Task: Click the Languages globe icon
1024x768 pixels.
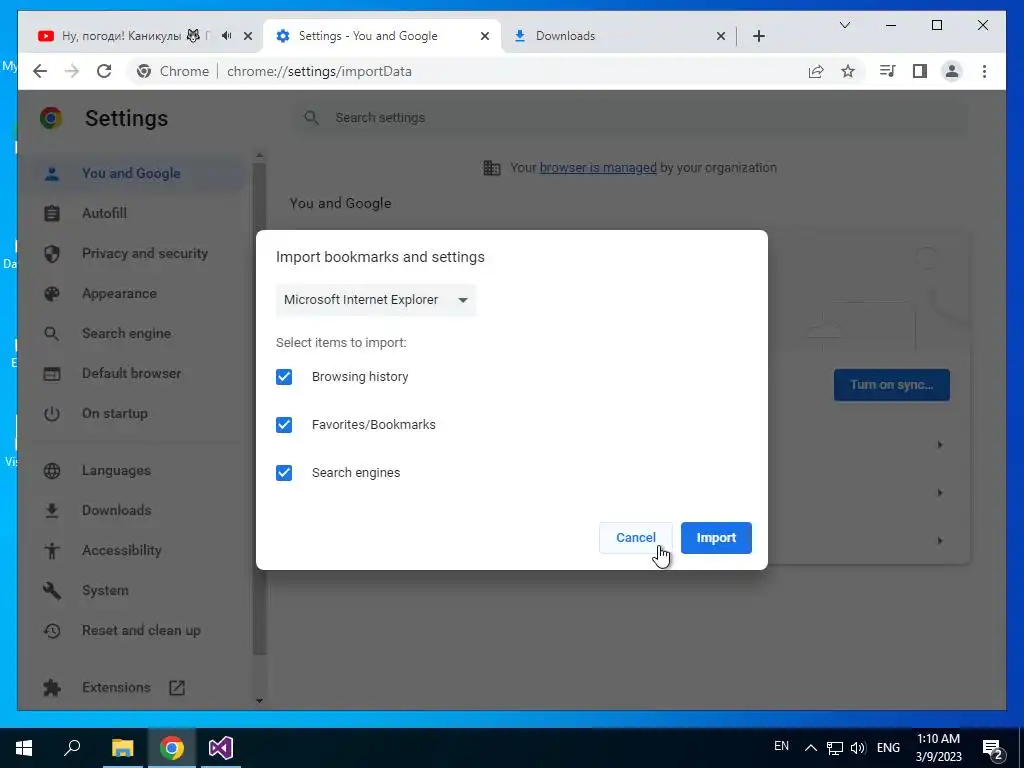Action: point(52,470)
